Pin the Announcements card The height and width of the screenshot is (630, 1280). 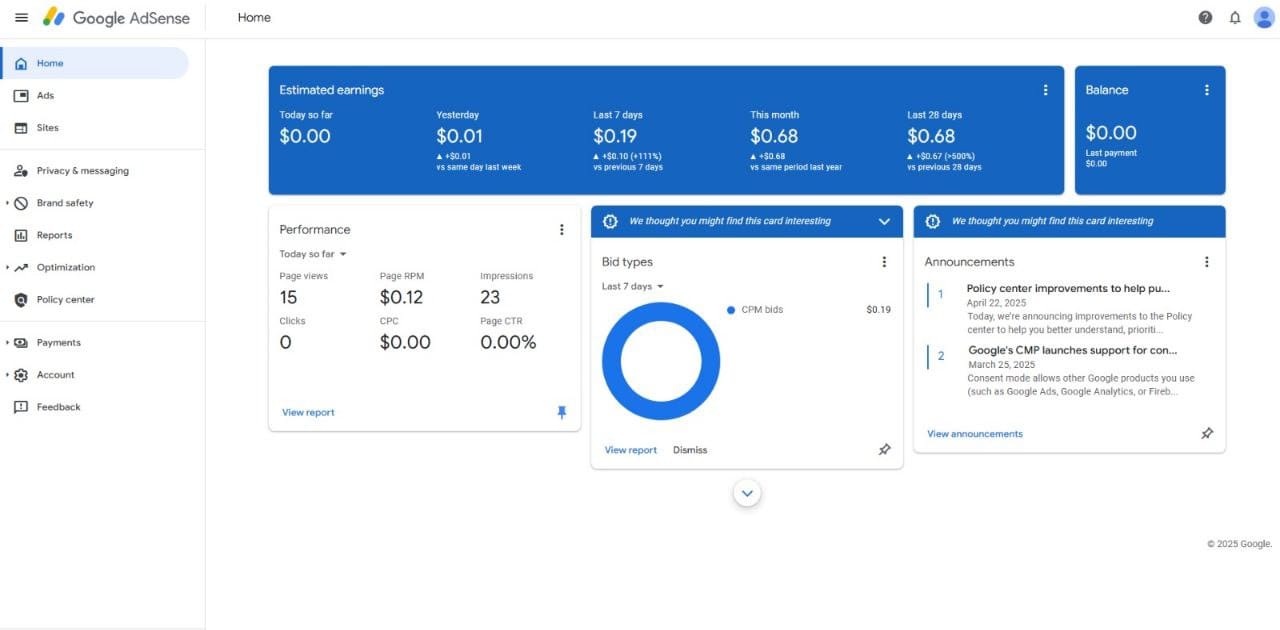coord(1207,434)
